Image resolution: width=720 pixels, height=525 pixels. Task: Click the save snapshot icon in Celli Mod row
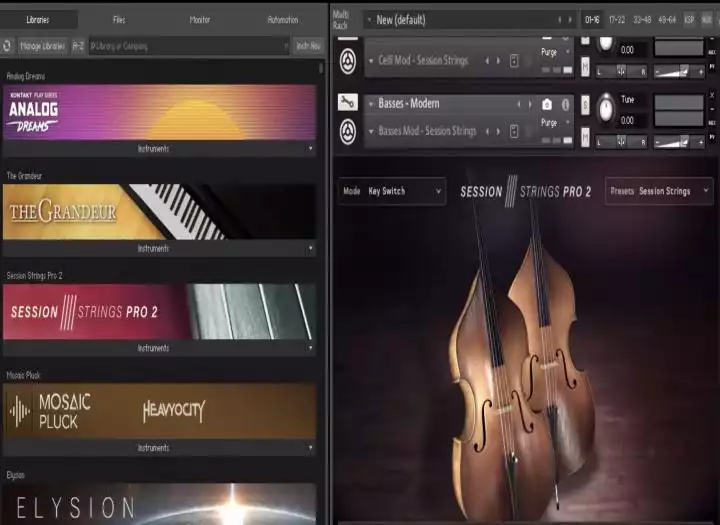point(514,61)
